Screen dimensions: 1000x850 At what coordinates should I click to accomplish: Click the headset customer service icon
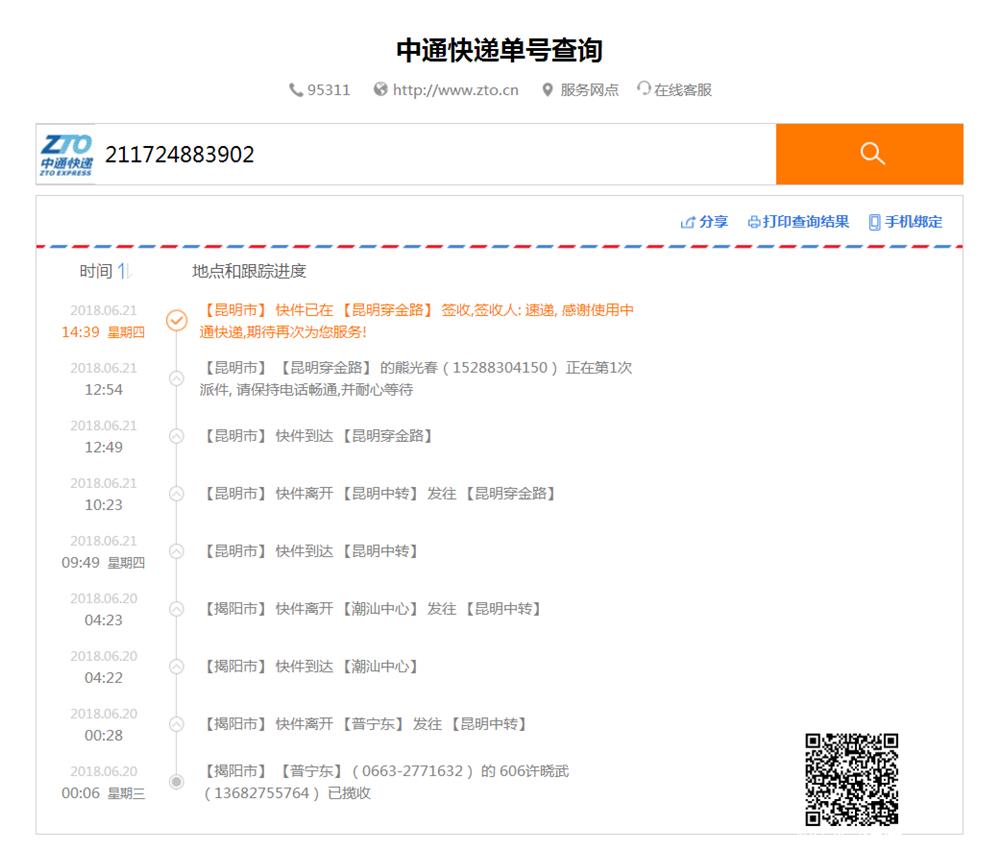[x=643, y=89]
